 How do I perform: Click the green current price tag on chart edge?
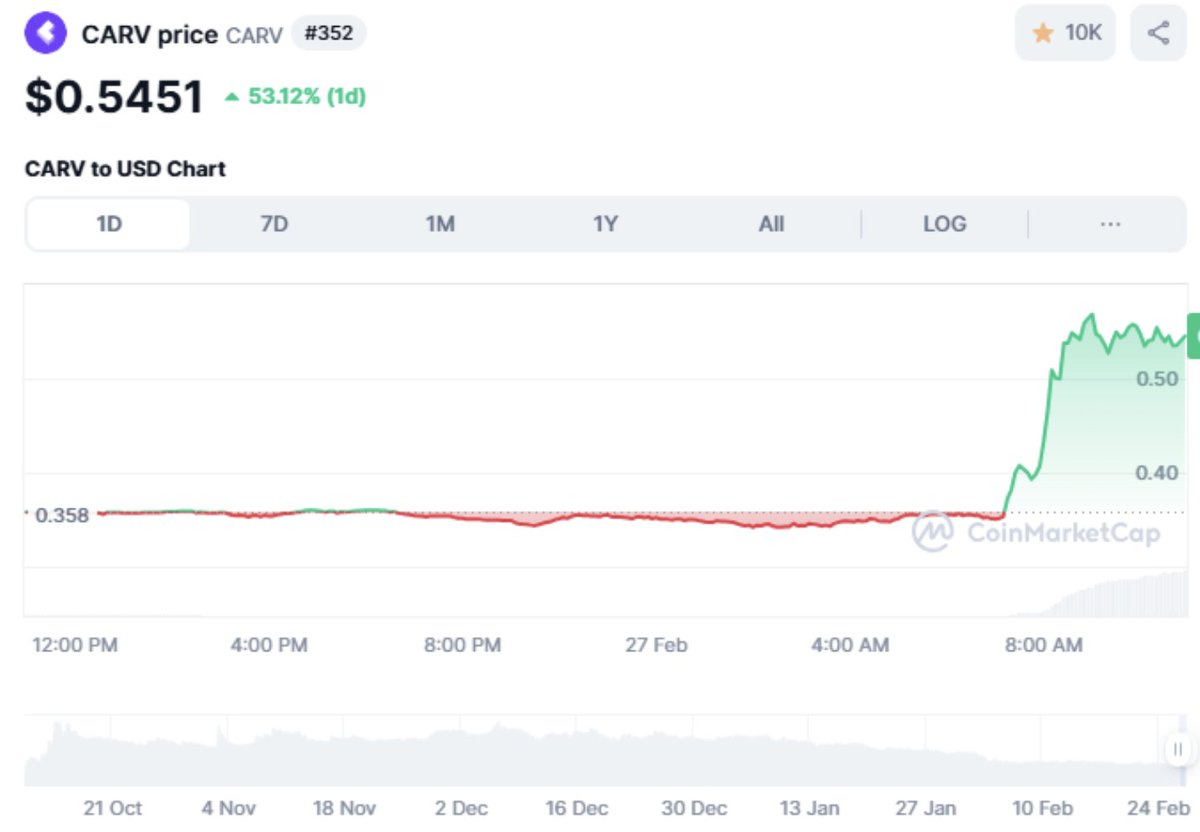click(x=1194, y=336)
